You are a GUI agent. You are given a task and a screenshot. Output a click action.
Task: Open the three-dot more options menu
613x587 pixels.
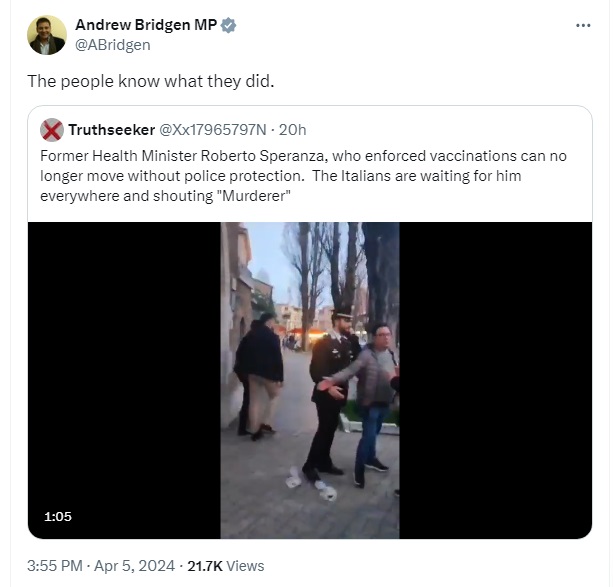pyautogui.click(x=583, y=25)
